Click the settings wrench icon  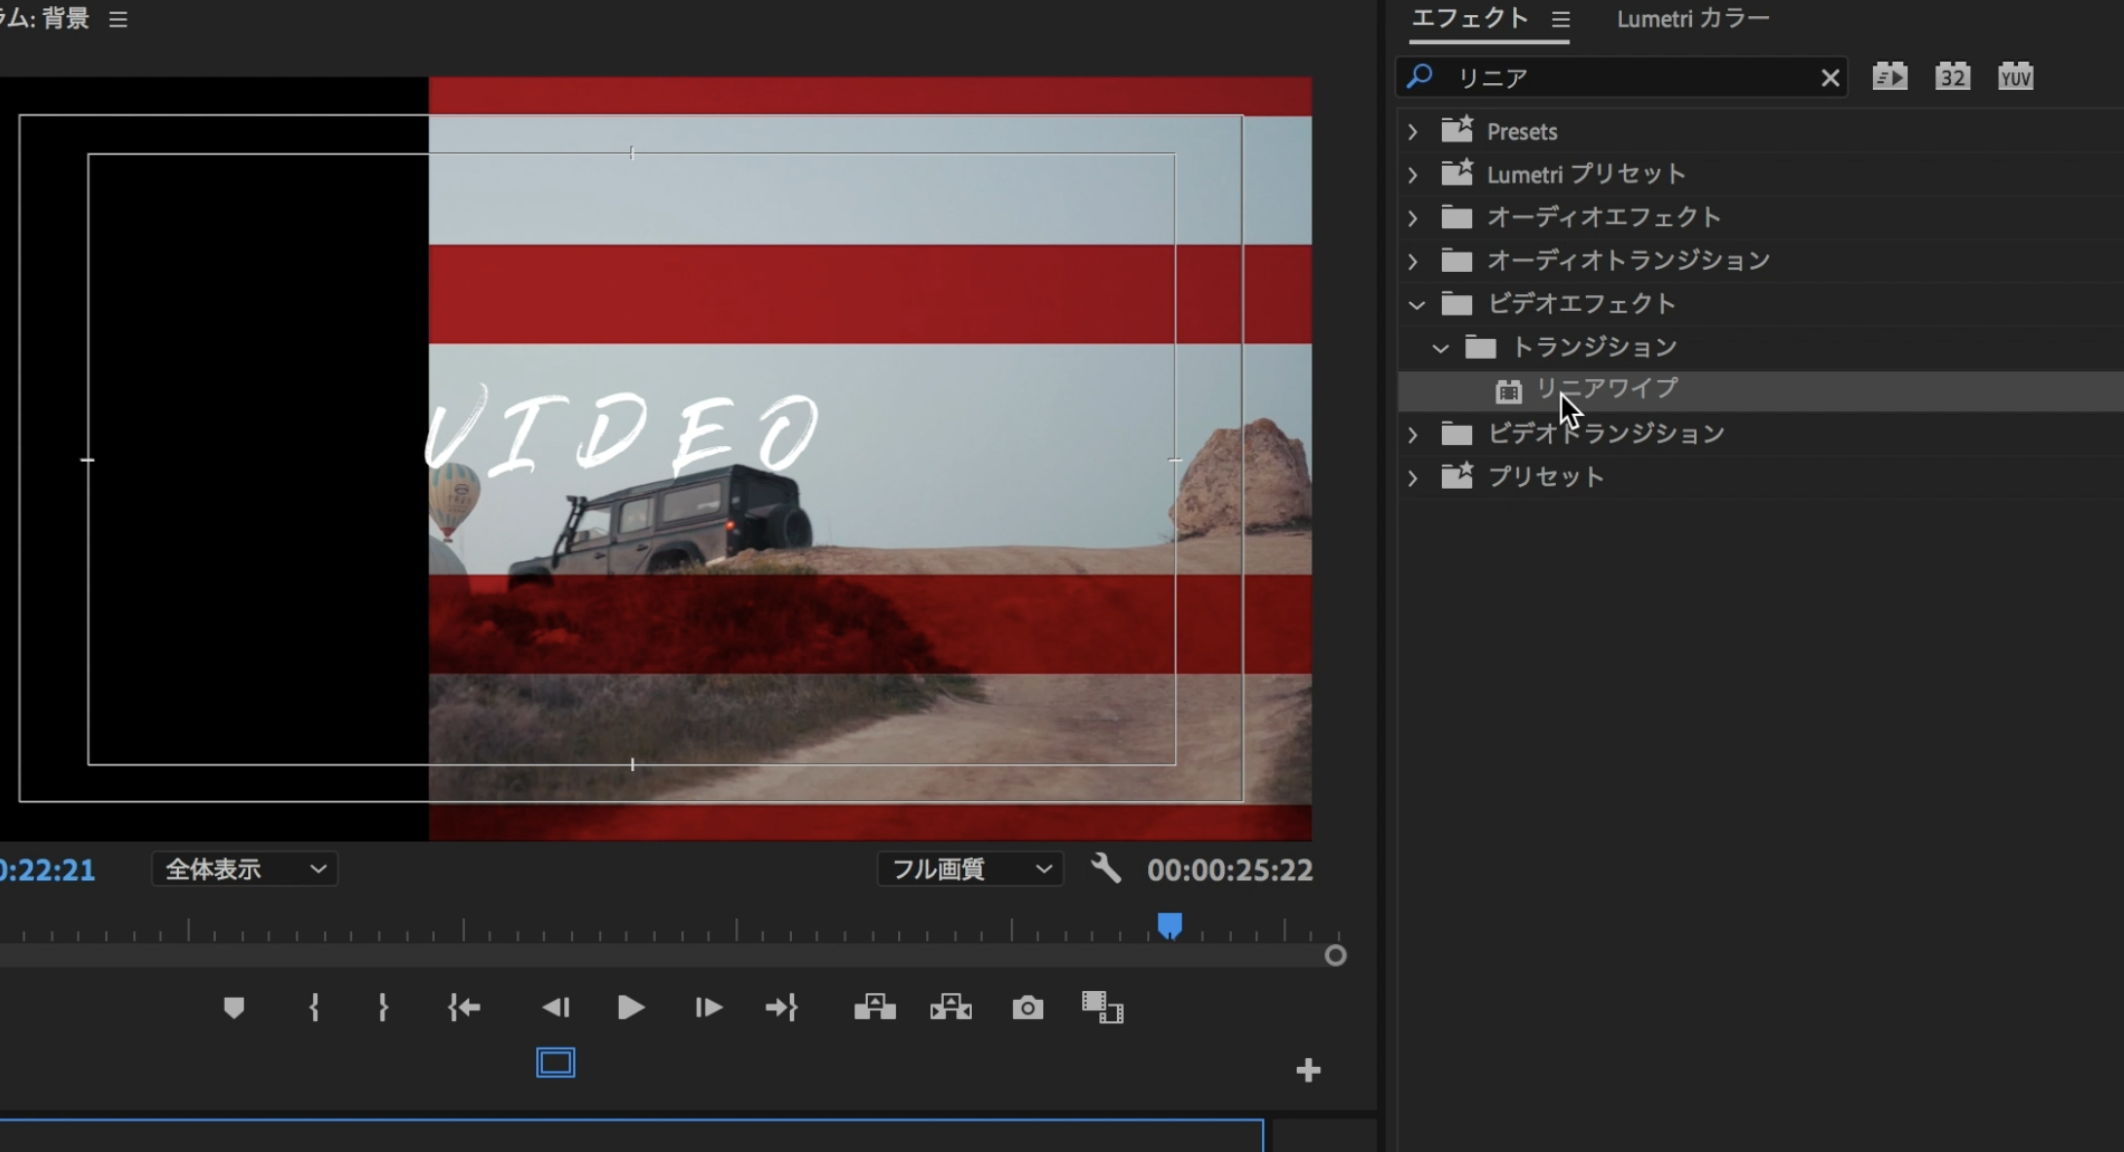tap(1106, 869)
